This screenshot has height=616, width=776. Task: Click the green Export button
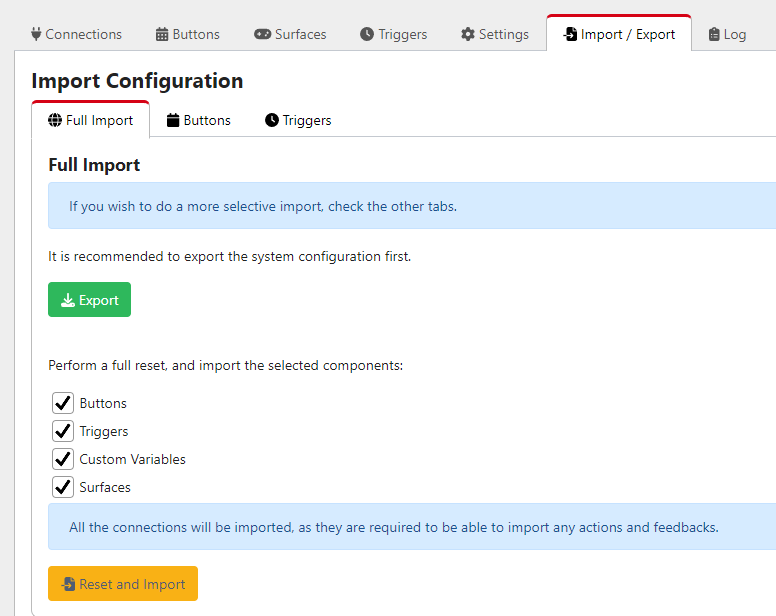pyautogui.click(x=90, y=300)
